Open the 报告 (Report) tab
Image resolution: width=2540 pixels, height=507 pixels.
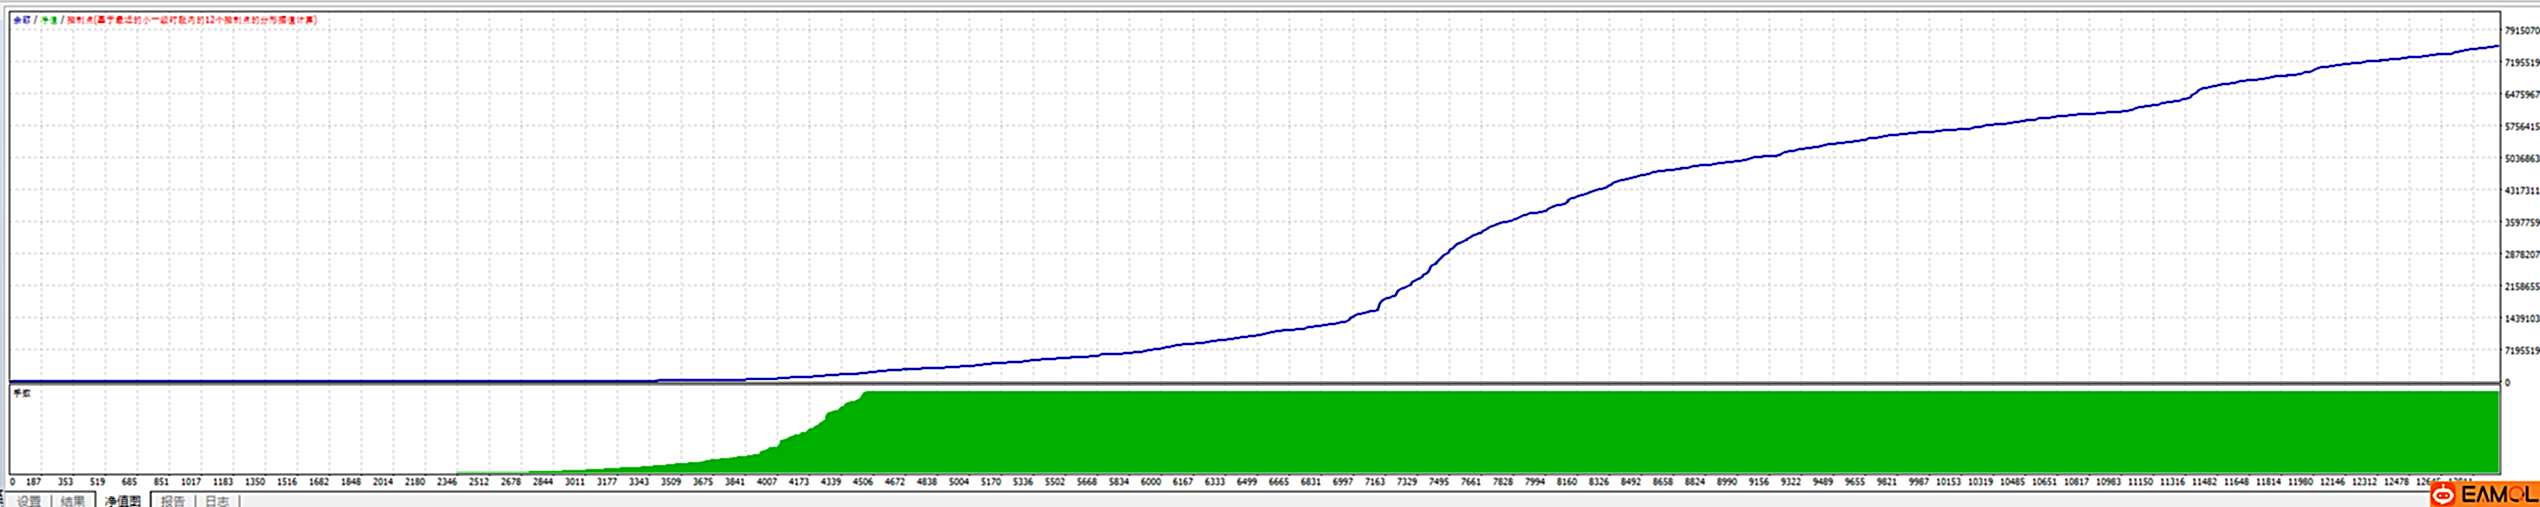(173, 501)
